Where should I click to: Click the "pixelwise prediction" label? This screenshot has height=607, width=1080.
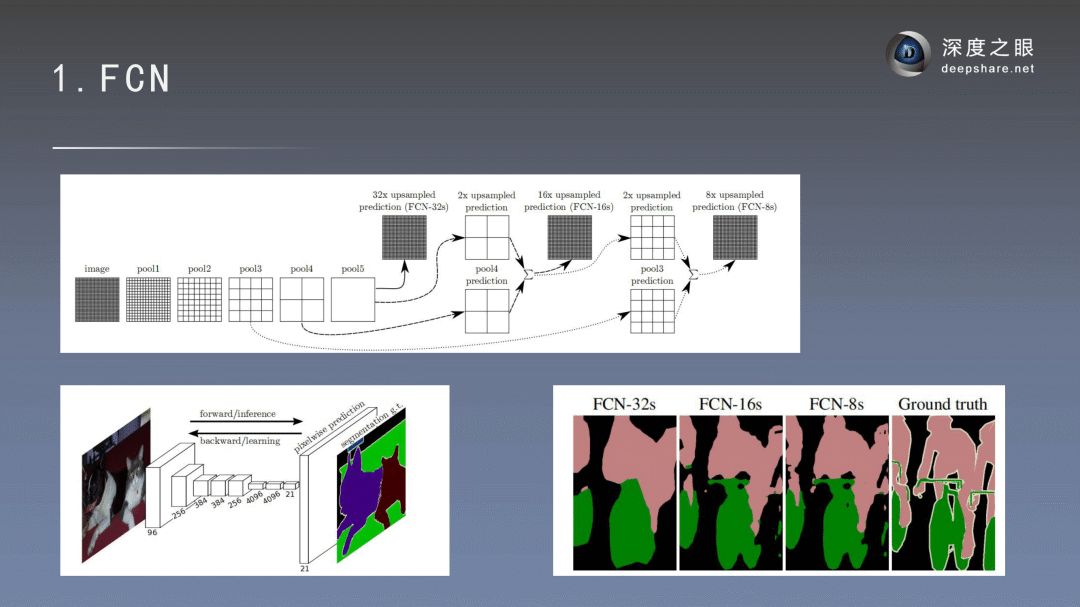point(329,427)
